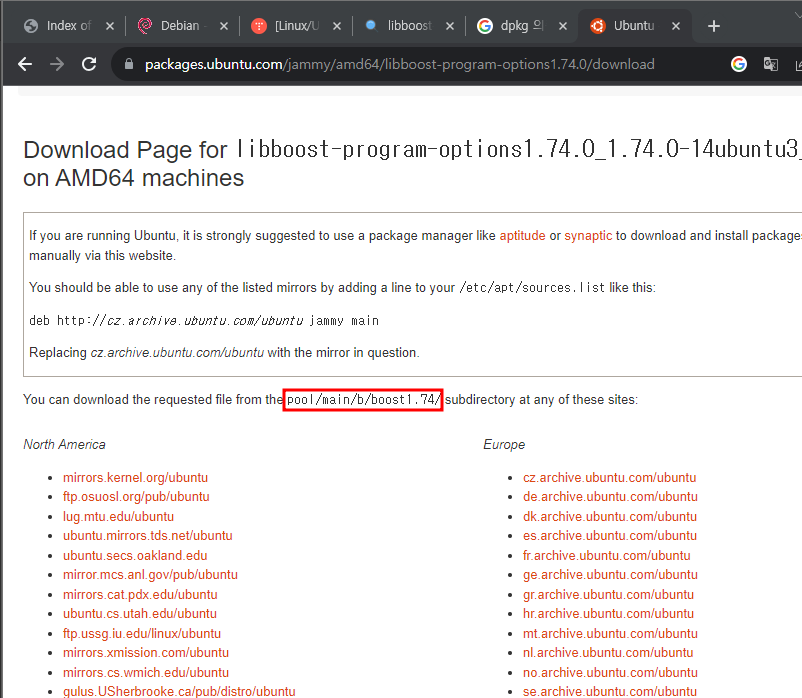
Task: Open mirrors.kernel.org/ubuntu mirror link
Action: 135,477
